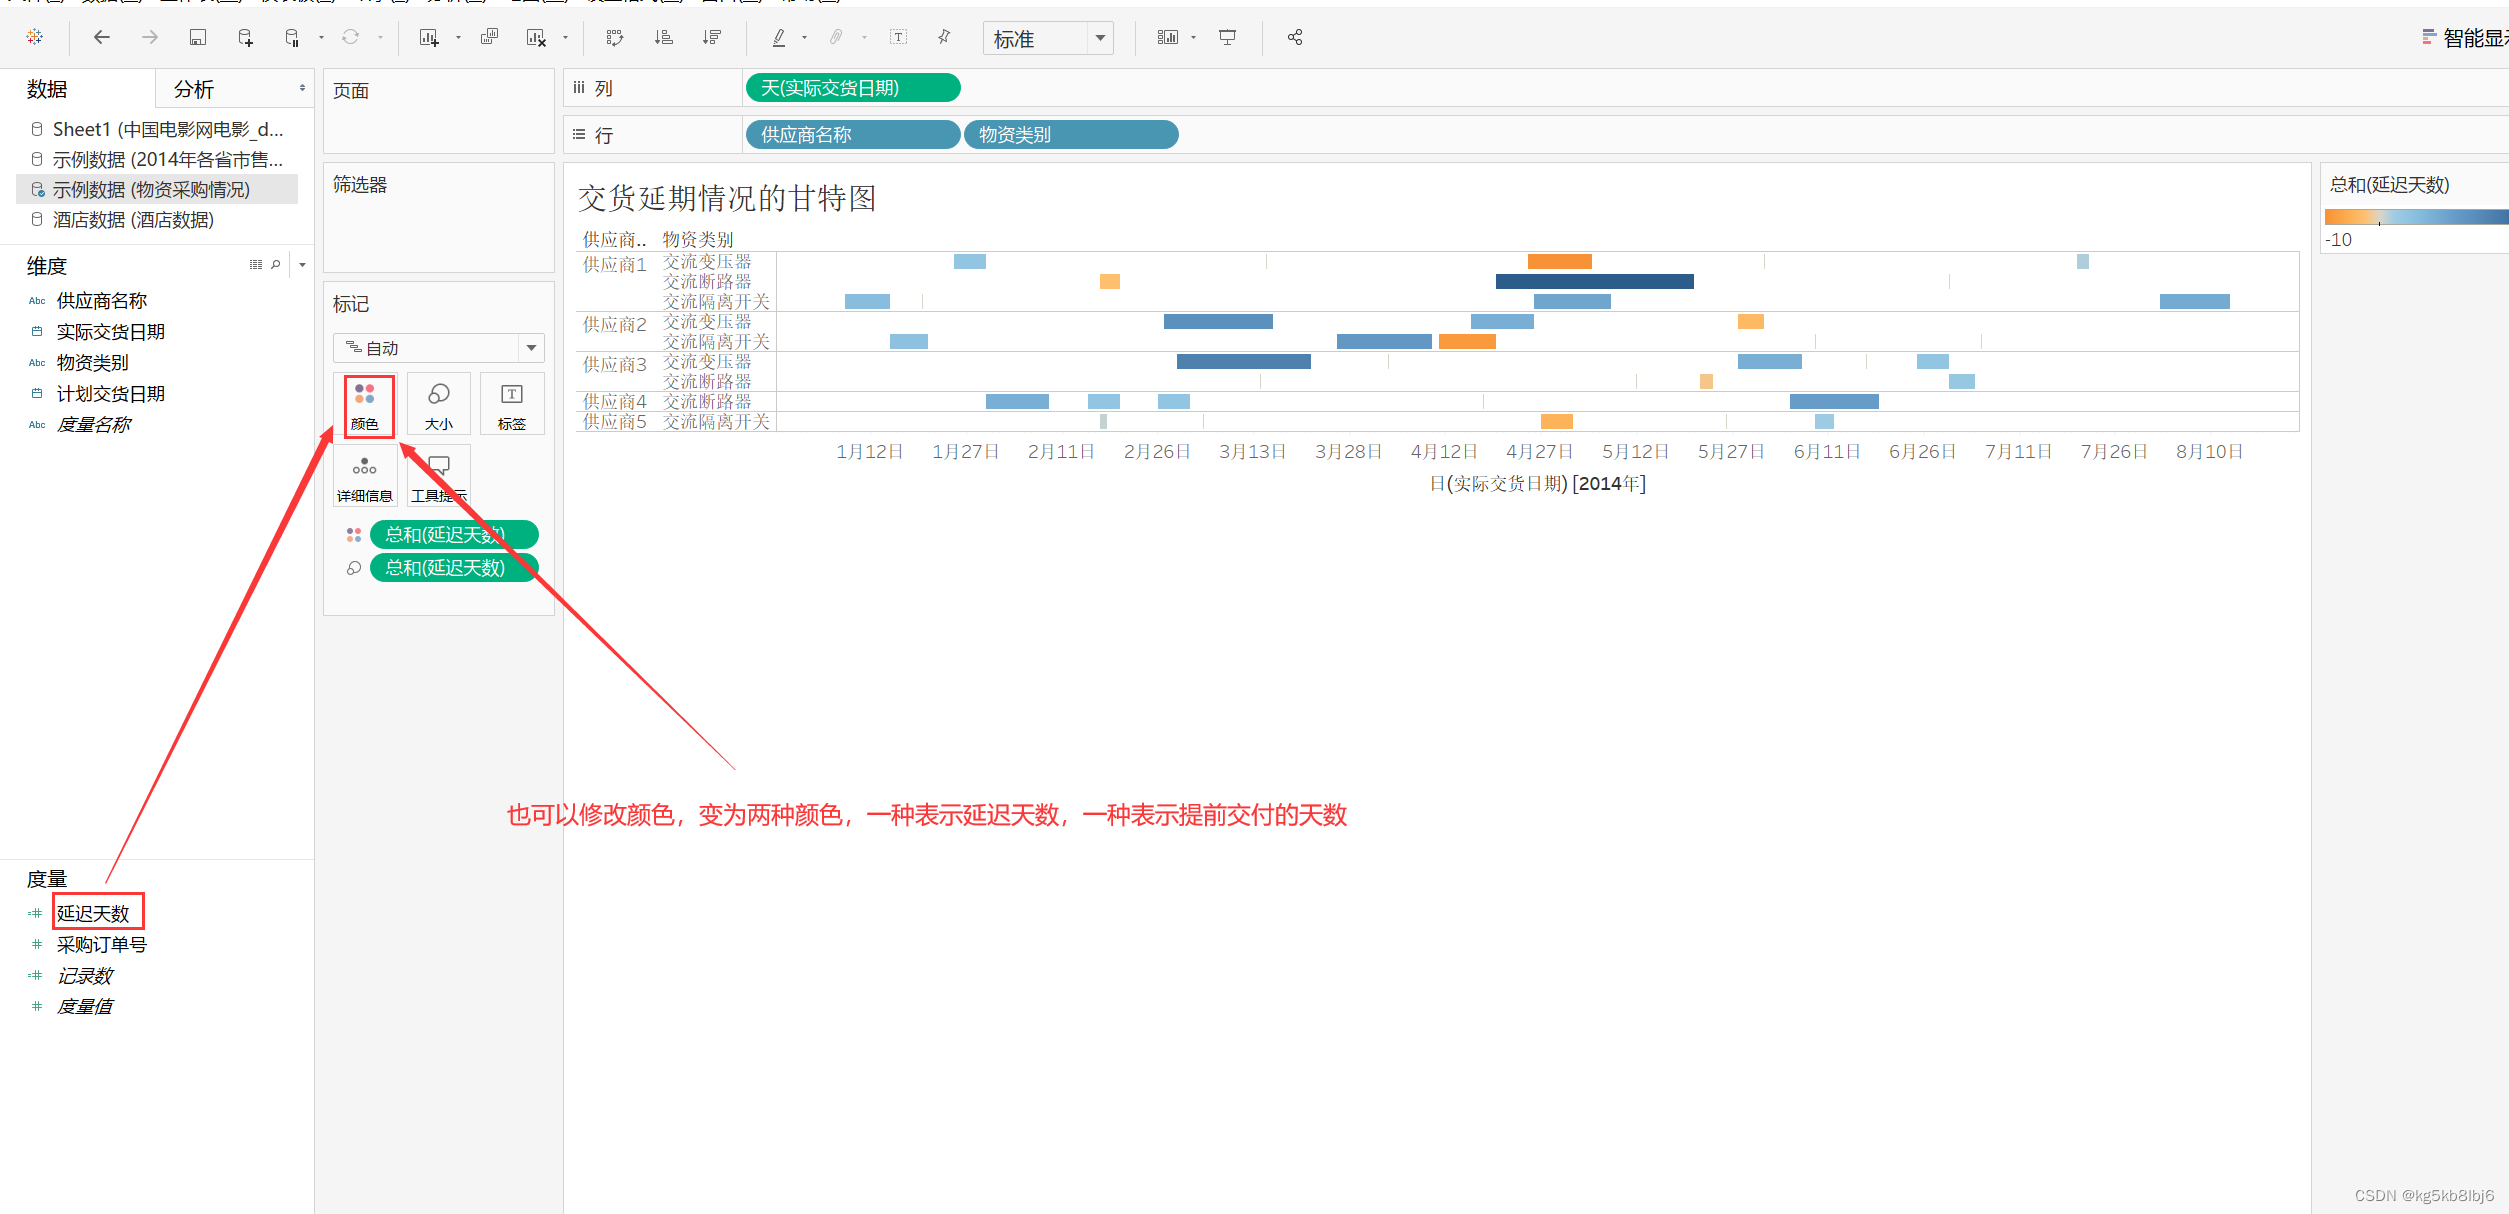Switch to the 数据 tab
This screenshot has height=1214, width=2509.
click(x=47, y=89)
